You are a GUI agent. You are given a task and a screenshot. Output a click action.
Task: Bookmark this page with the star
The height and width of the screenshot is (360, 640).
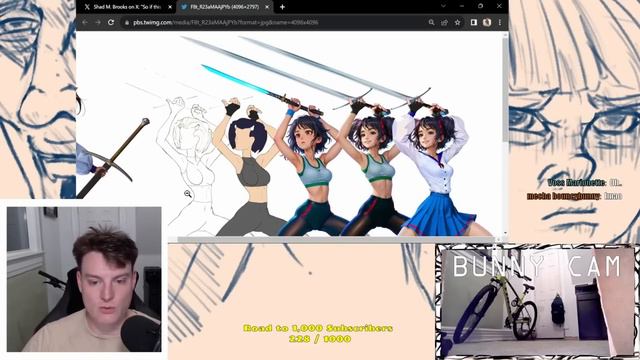point(458,22)
